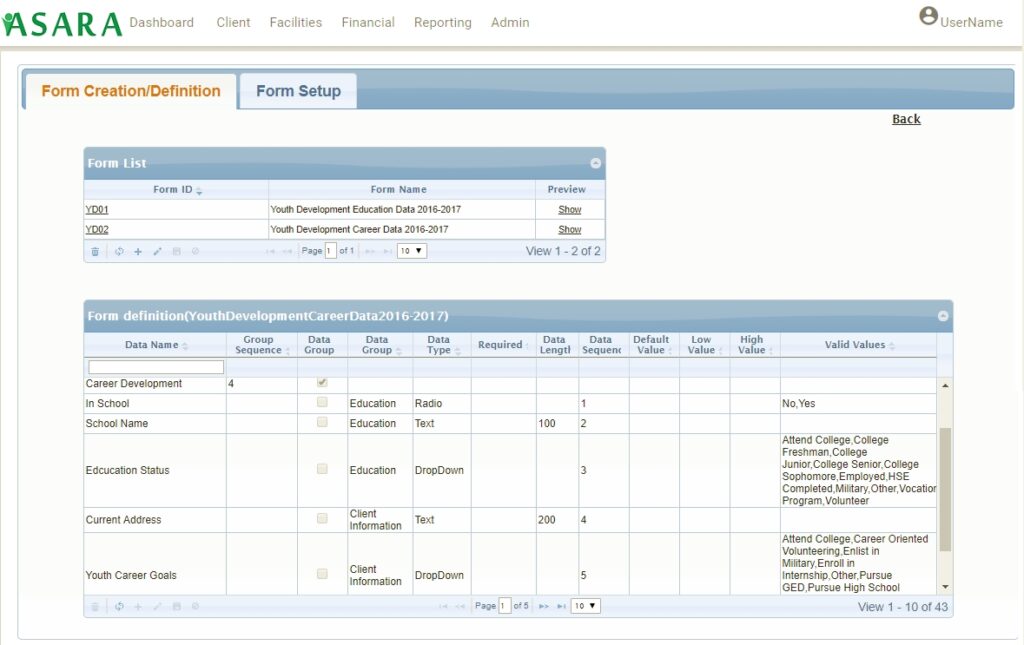Viewport: 1024px width, 645px height.
Task: Switch to the Form Setup tab
Action: (297, 90)
